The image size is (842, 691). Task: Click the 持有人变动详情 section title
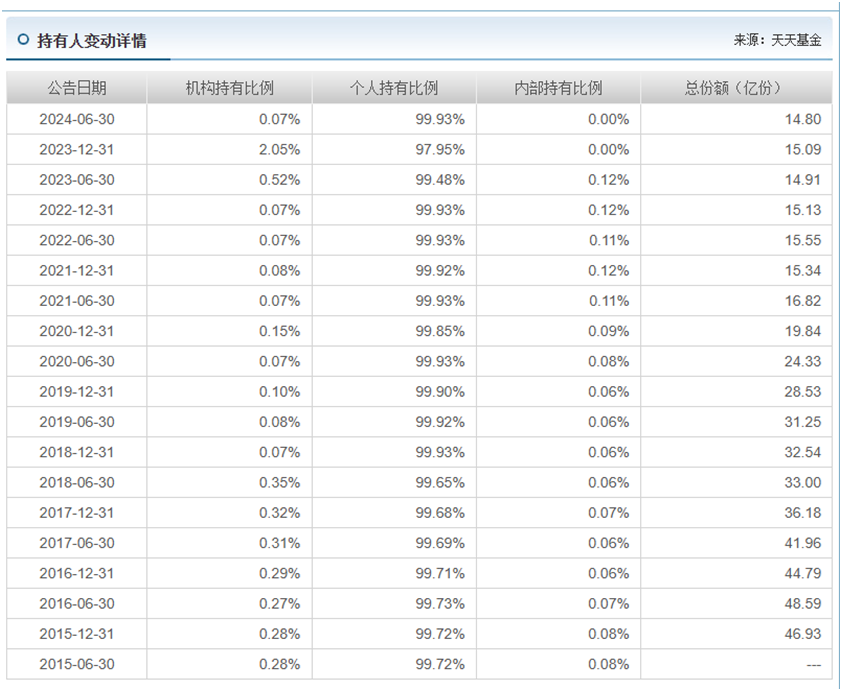pyautogui.click(x=92, y=41)
